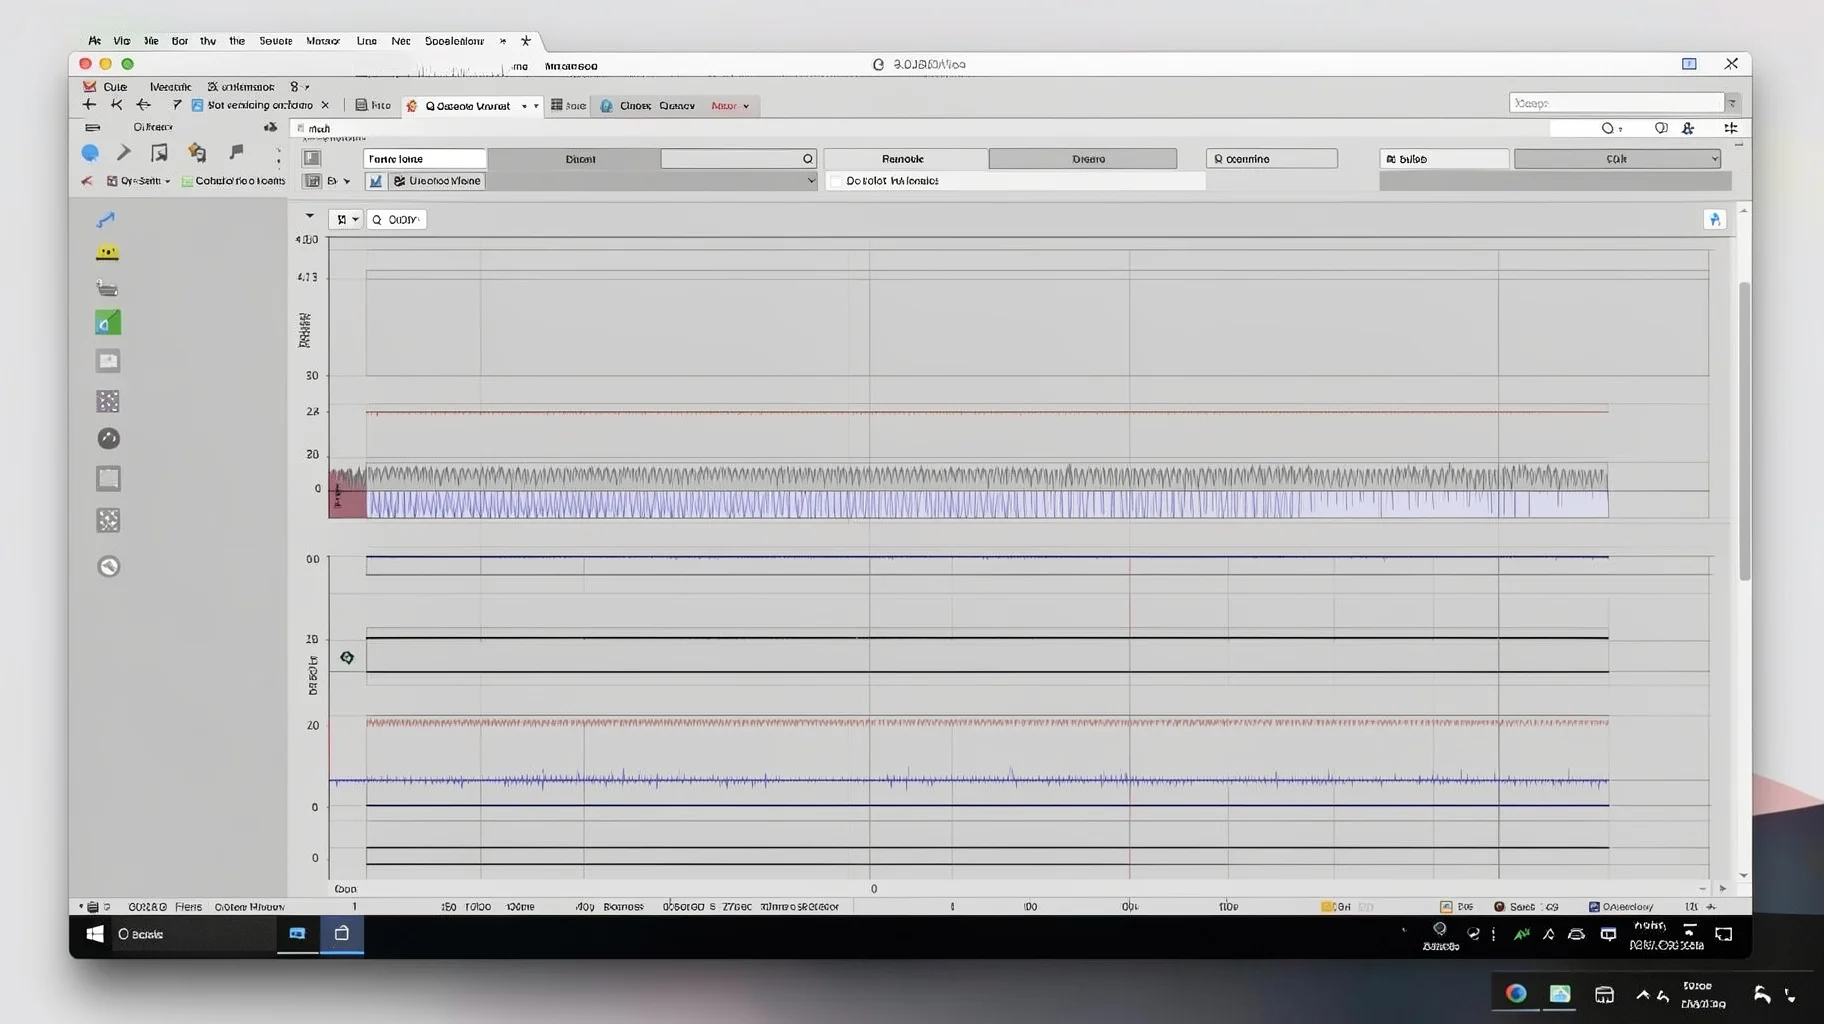Open the dropdown arrow beside search box top-right

[1732, 103]
